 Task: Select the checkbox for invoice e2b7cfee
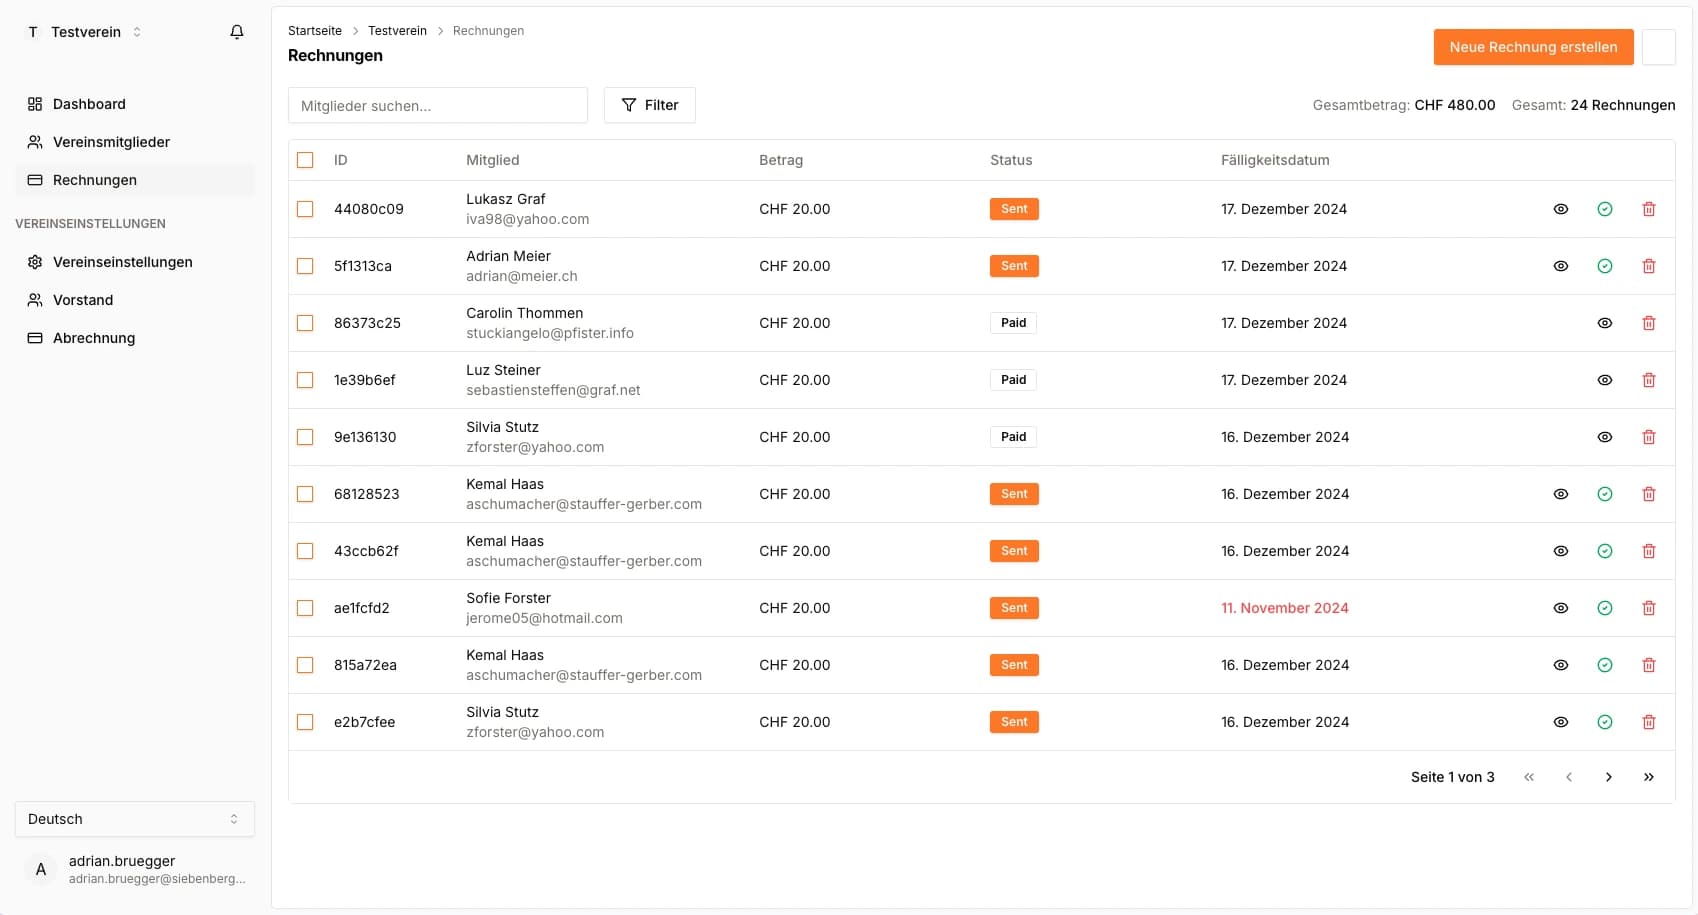pyautogui.click(x=305, y=722)
